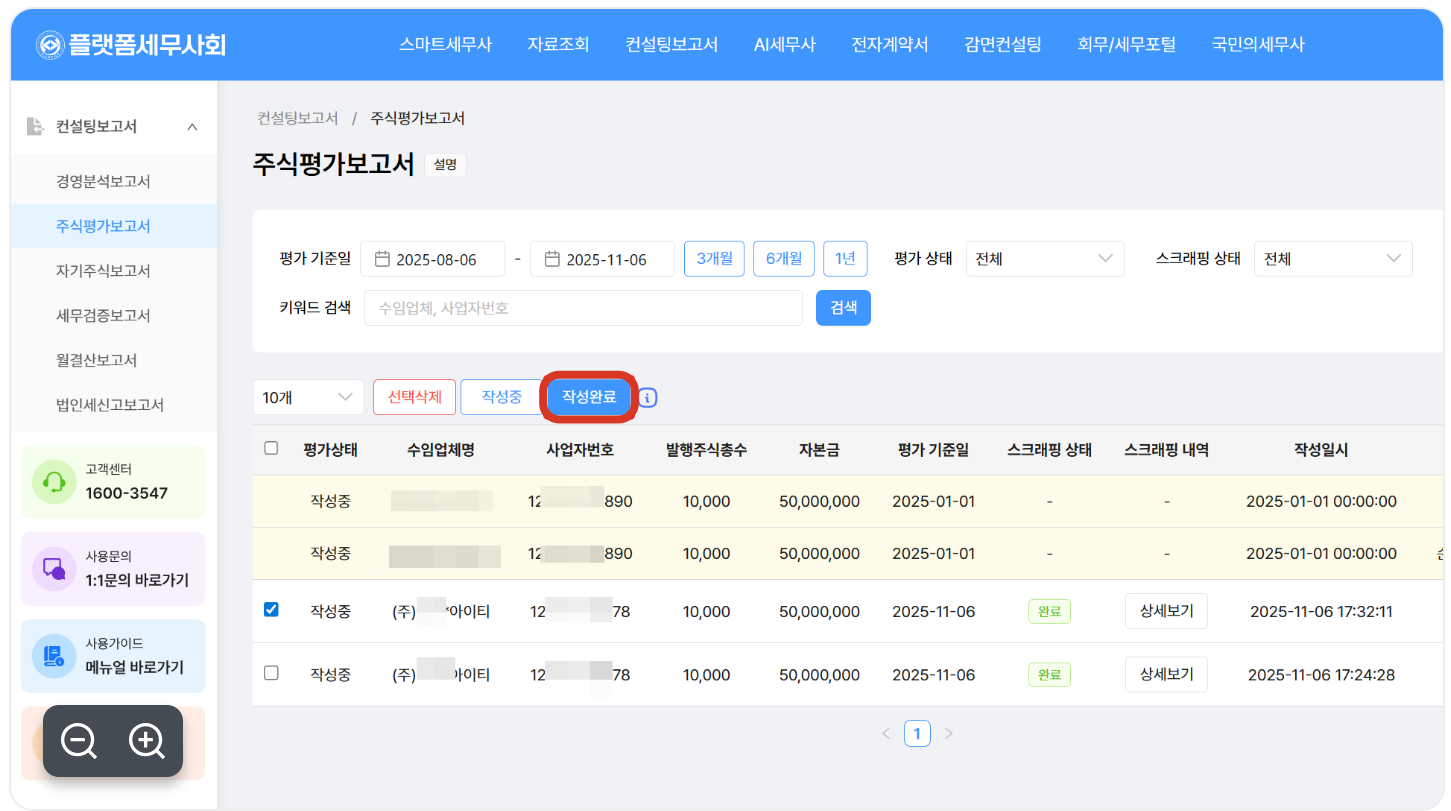Click the 1년 period button
Viewport: 1451px width, 811px height.
(845, 258)
